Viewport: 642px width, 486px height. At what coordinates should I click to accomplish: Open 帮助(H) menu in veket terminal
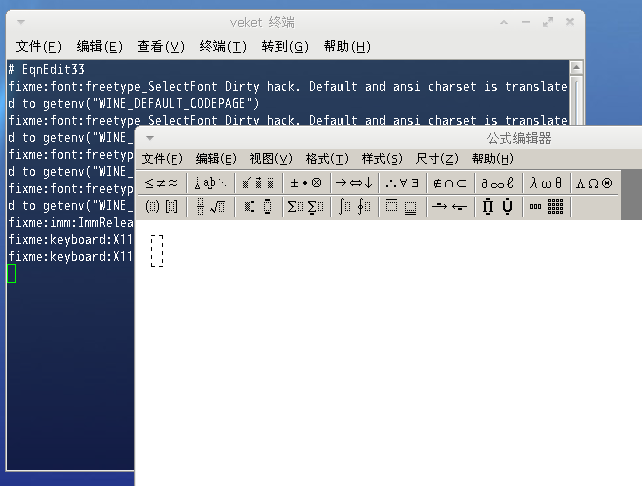point(347,47)
